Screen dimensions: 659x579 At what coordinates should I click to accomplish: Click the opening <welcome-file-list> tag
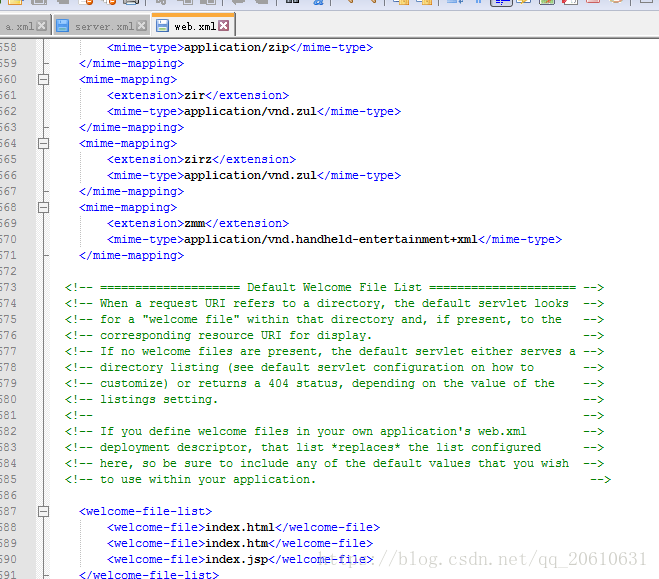click(x=145, y=511)
